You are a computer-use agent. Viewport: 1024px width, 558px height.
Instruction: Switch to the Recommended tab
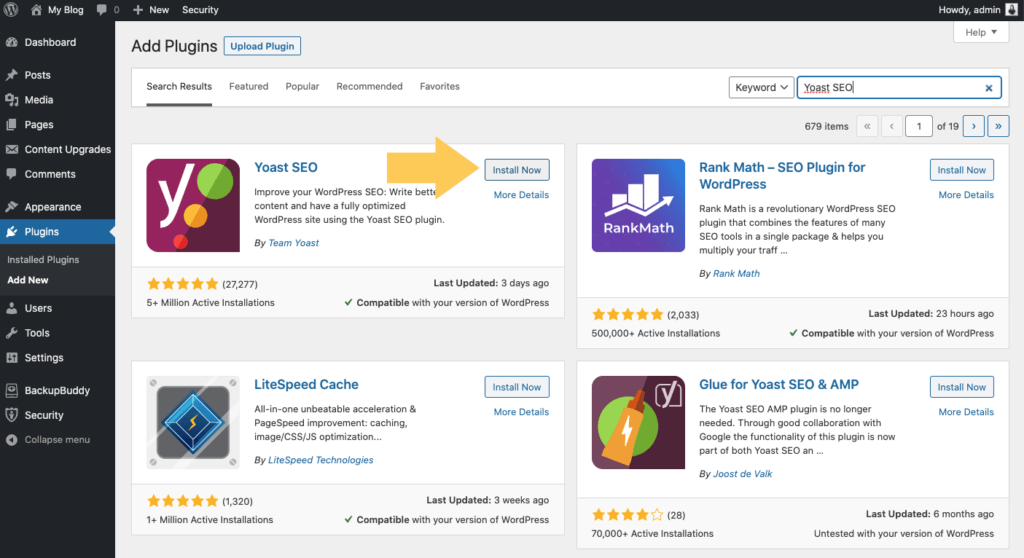click(x=369, y=86)
